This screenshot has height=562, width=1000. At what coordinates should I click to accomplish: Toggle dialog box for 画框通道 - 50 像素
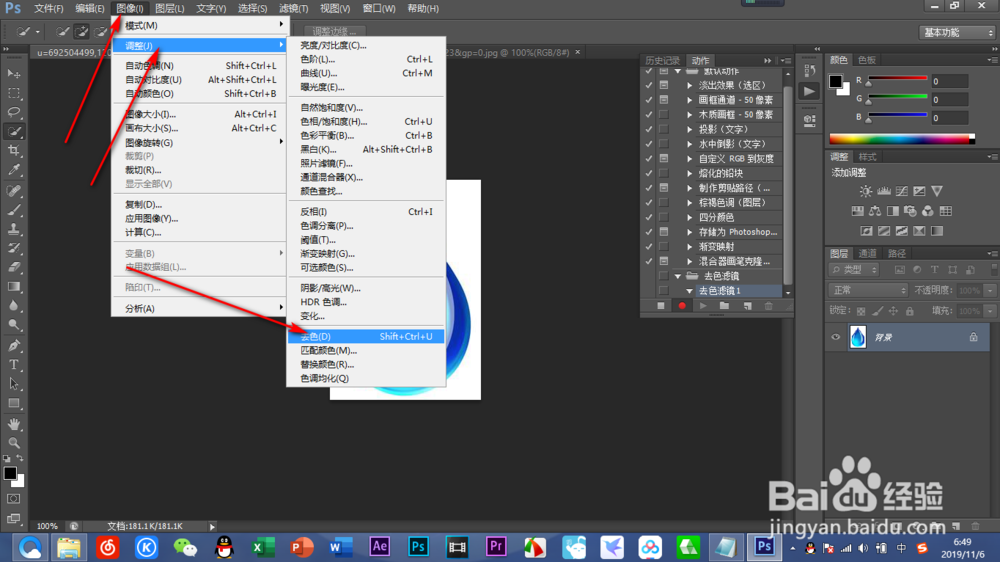coord(664,100)
